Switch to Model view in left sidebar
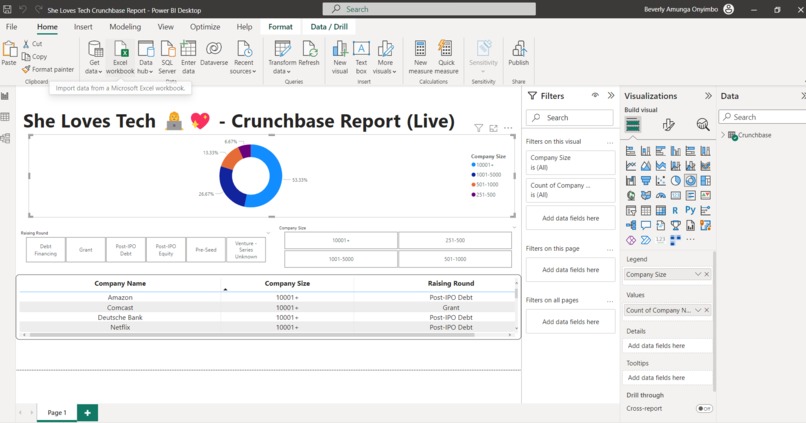806x423 pixels. click(5, 138)
